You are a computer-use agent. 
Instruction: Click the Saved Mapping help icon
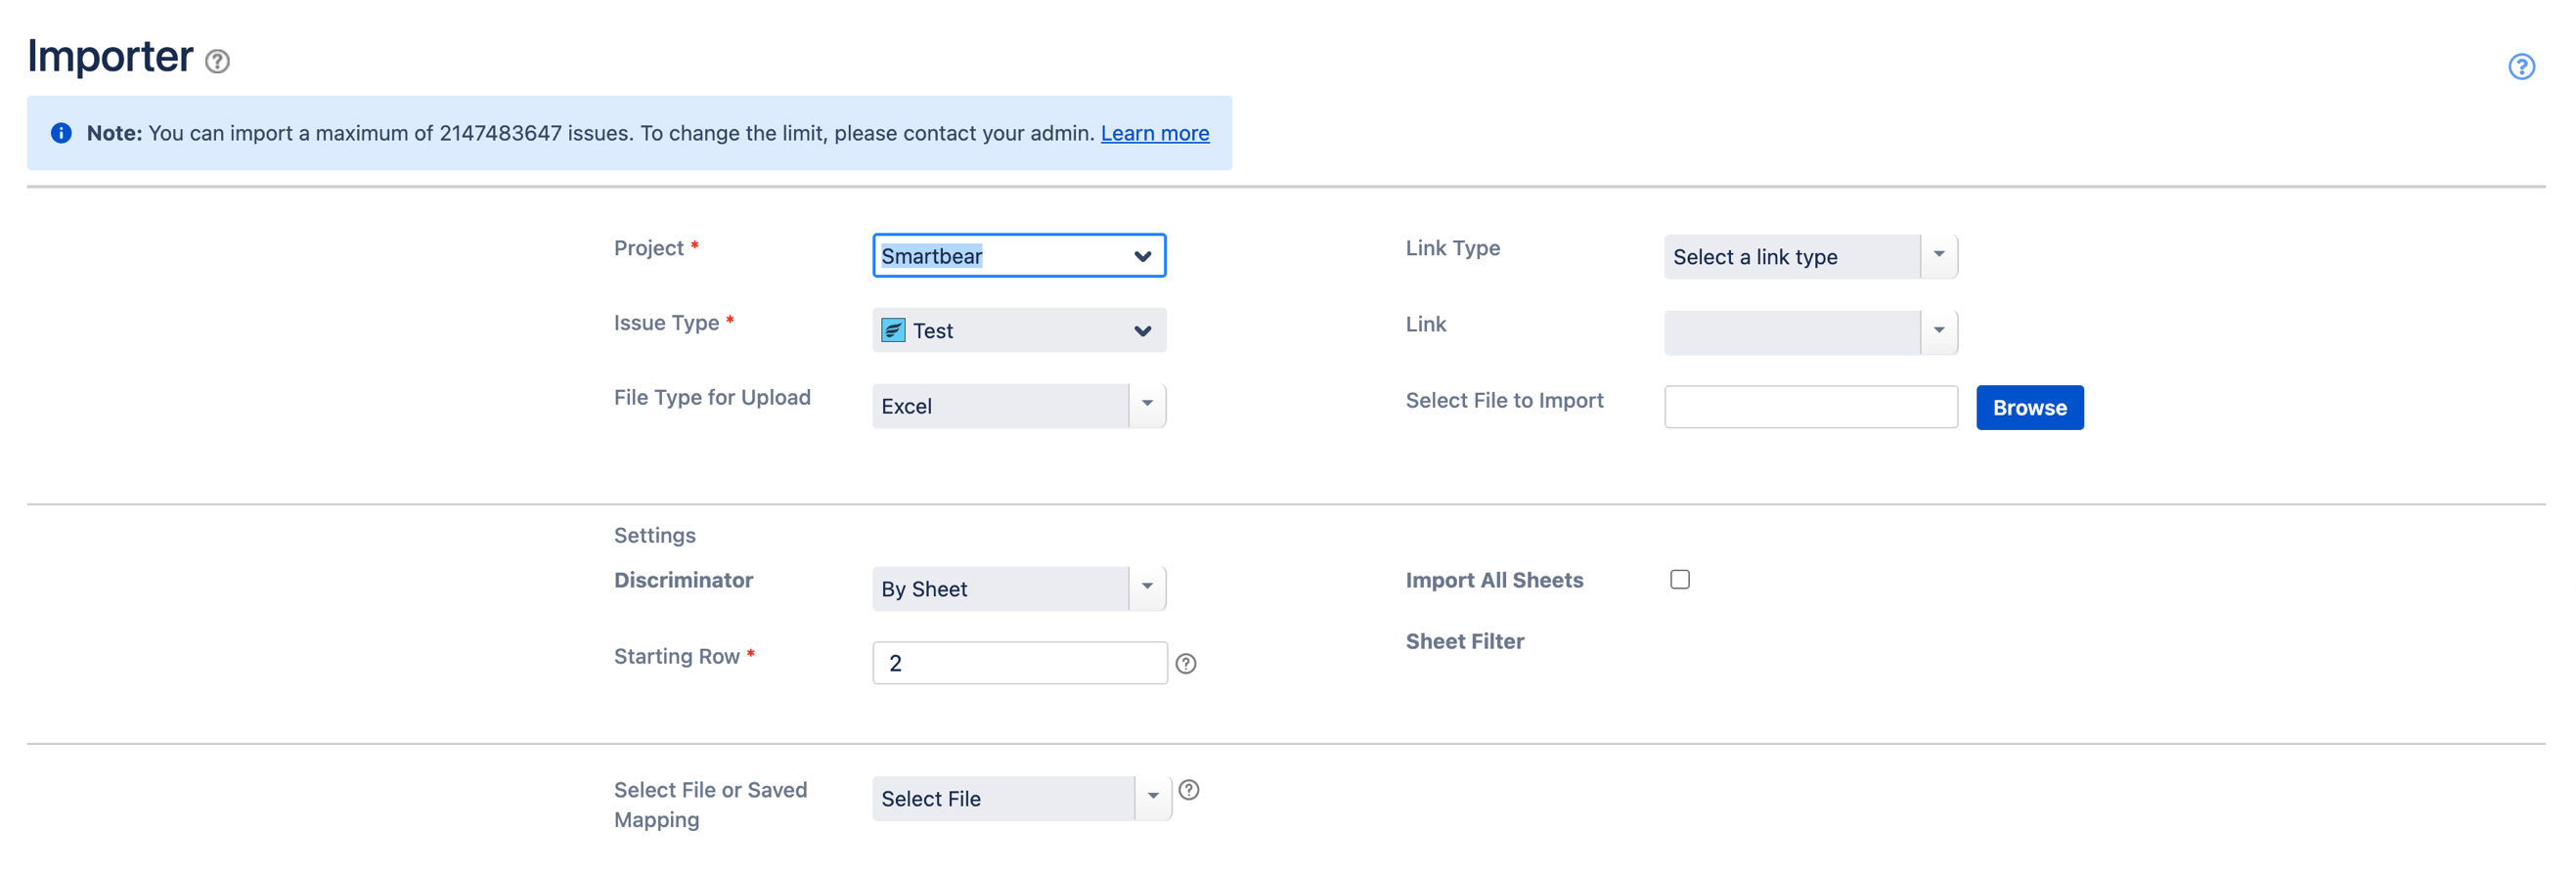pos(1188,790)
